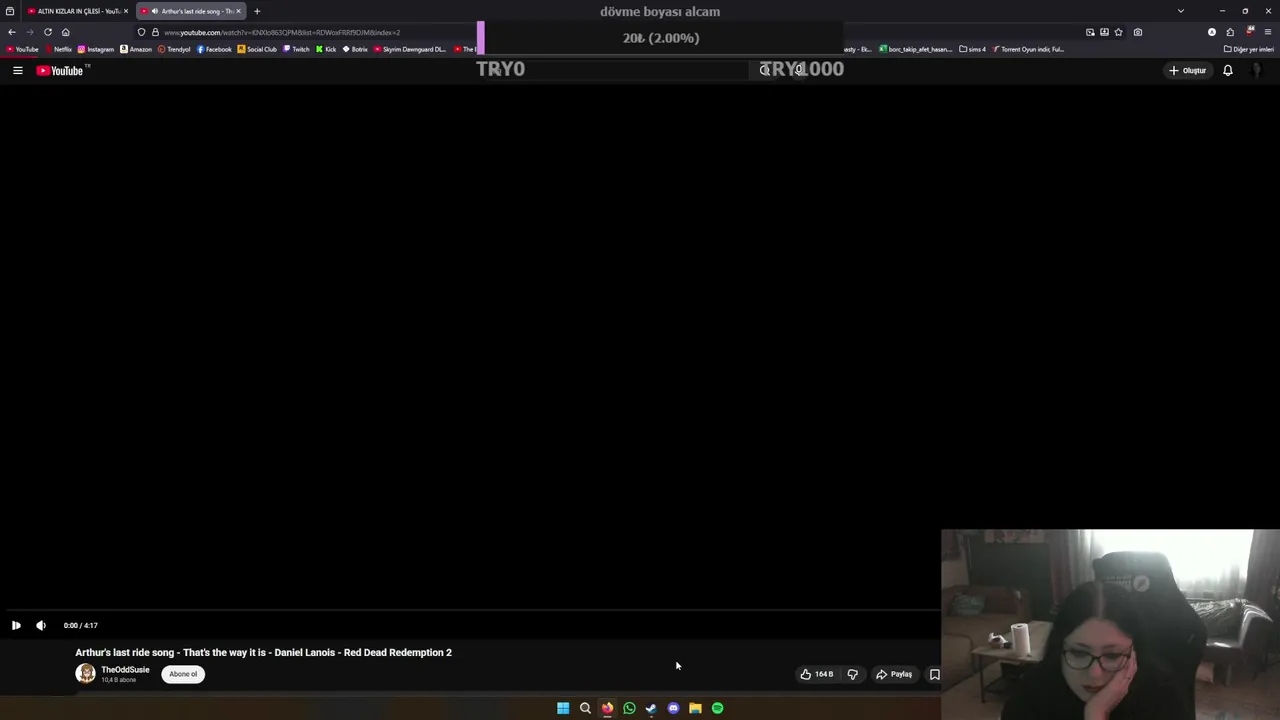Open TheOddSusie channel avatar
Screen dimensions: 1280x720
86,674
